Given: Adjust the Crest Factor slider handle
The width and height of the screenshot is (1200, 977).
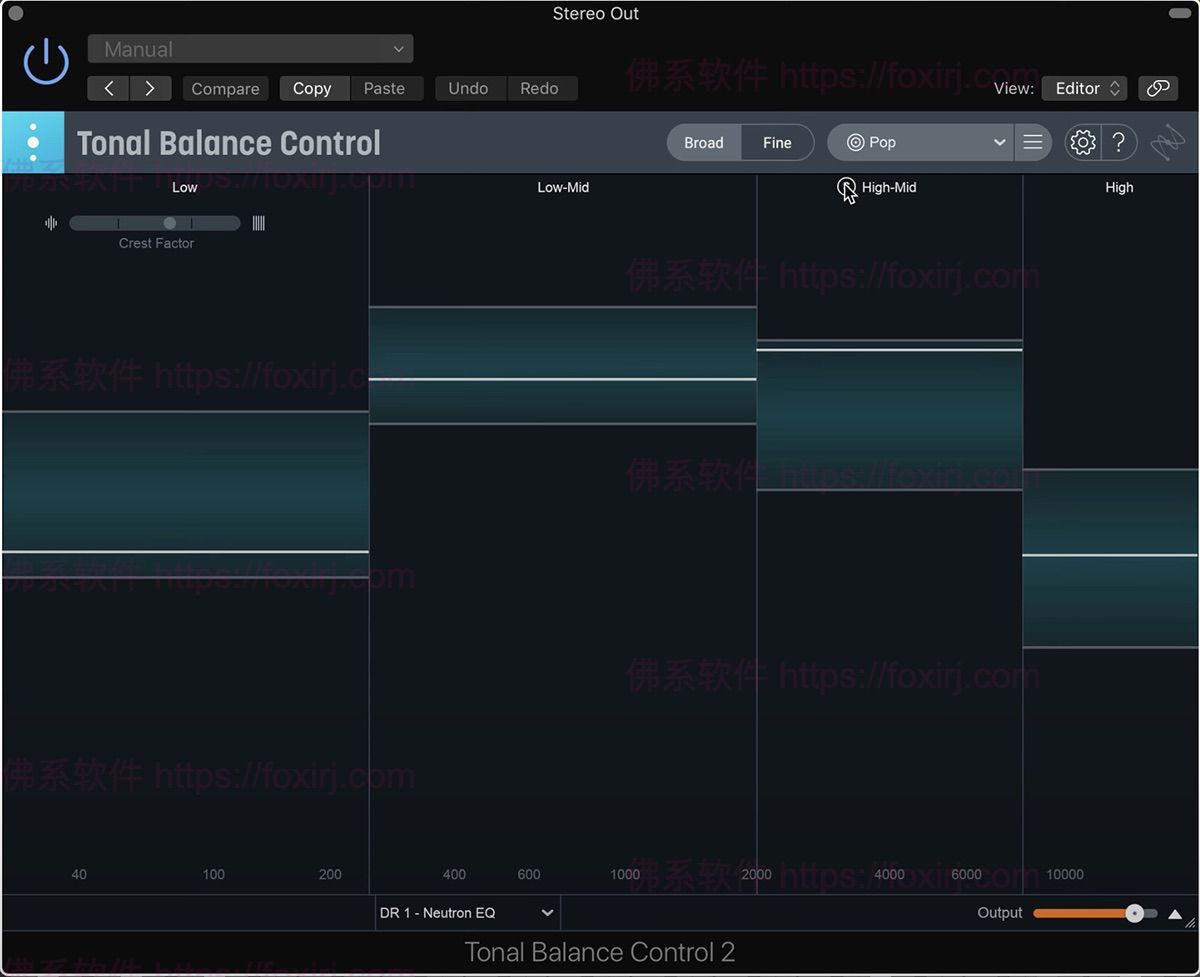Looking at the screenshot, I should pyautogui.click(x=169, y=223).
